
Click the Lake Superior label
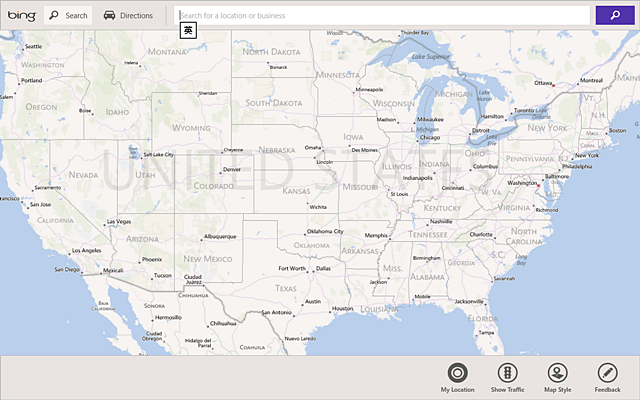pyautogui.click(x=431, y=57)
